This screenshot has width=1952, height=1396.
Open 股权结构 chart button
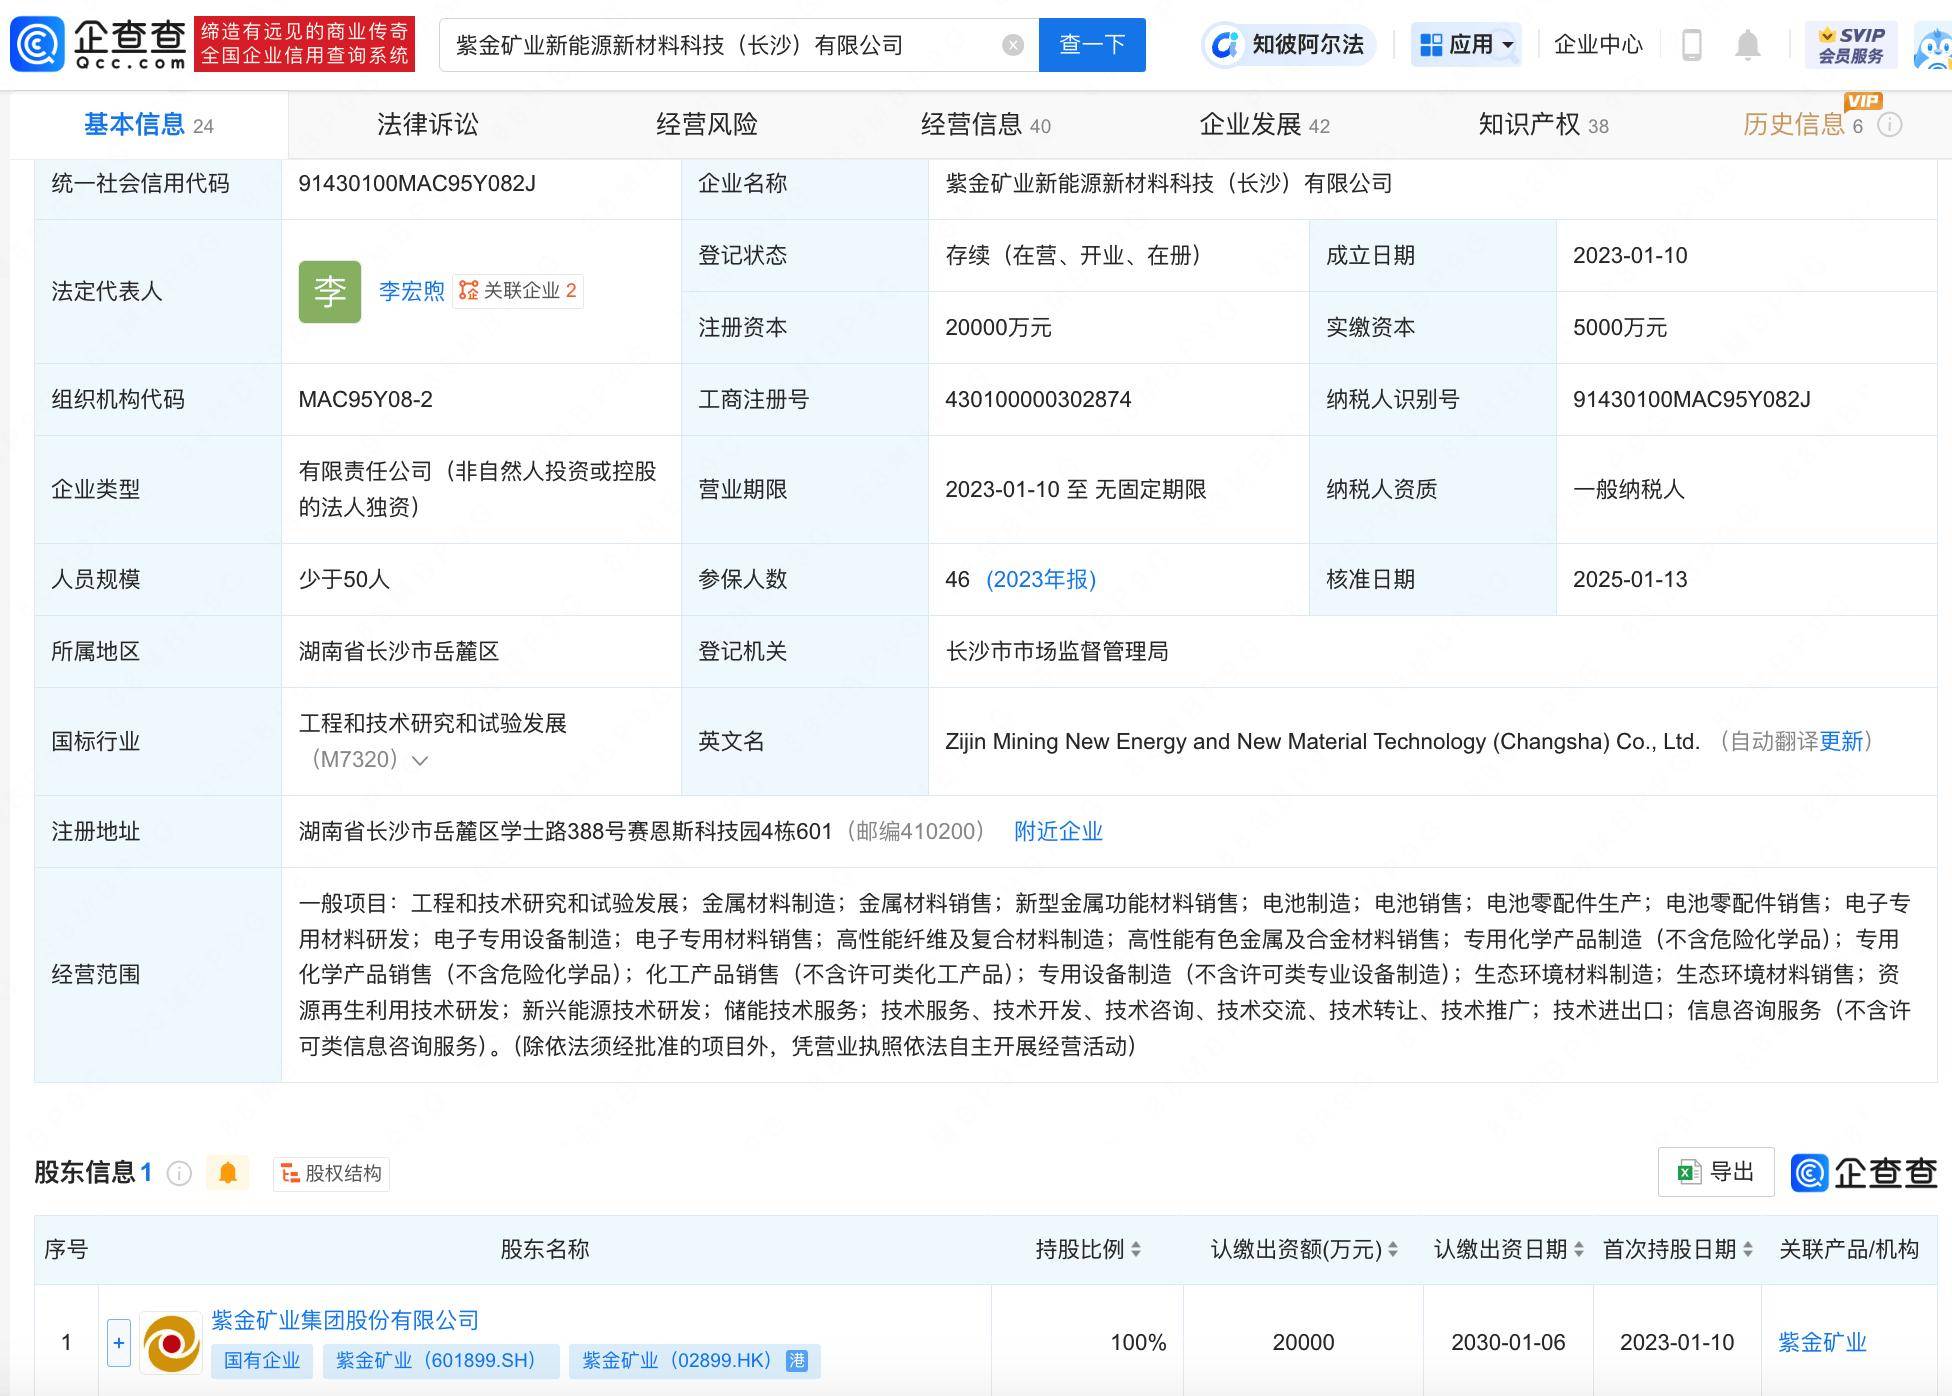coord(331,1173)
